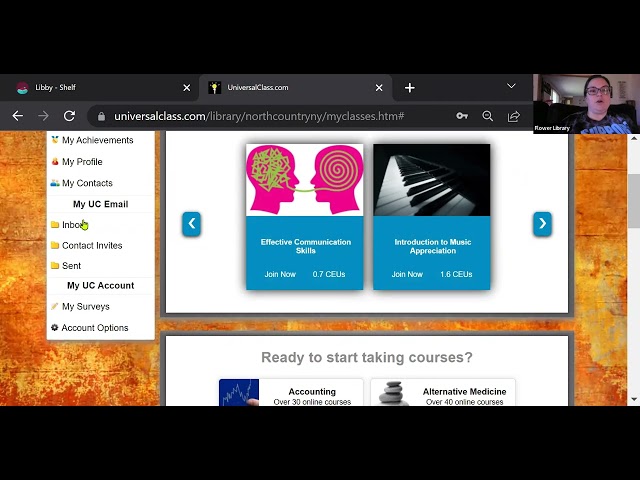Click the padlock site info icon
640x480 pixels.
(102, 116)
